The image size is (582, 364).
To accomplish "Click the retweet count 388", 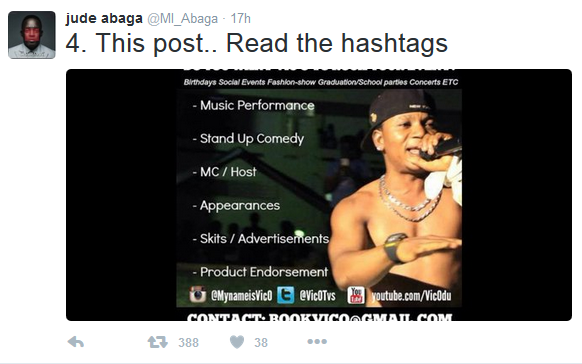I will click(189, 342).
